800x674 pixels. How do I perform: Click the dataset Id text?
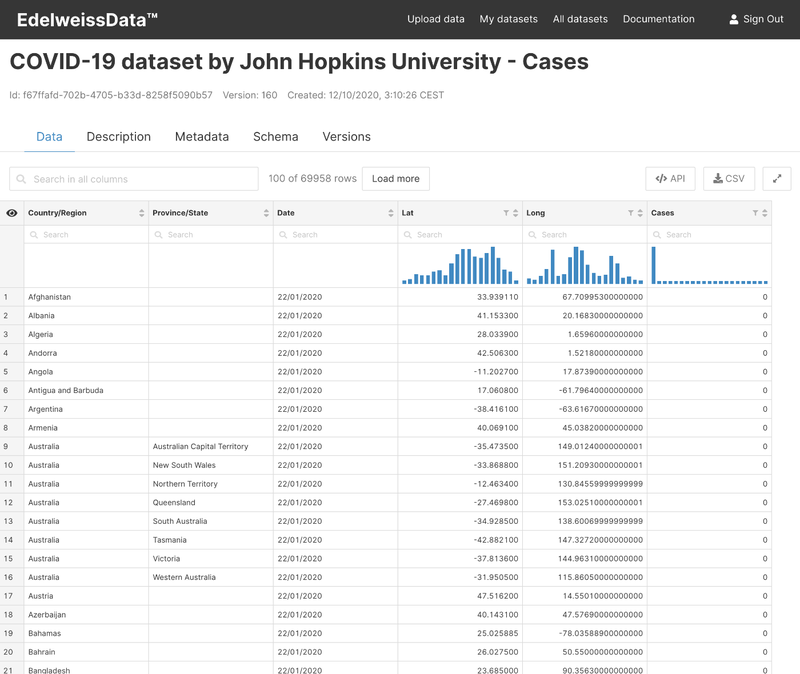click(x=111, y=95)
